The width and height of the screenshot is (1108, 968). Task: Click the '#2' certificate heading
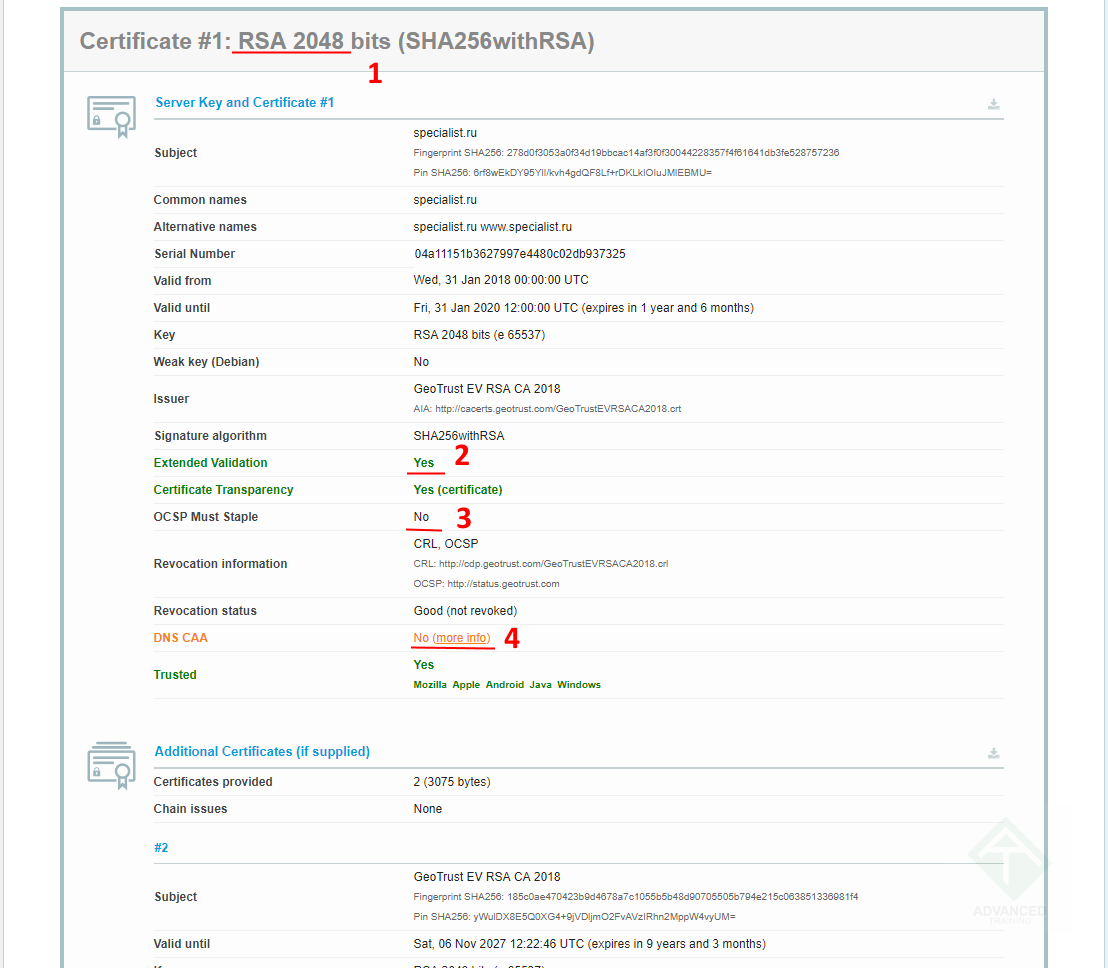pyautogui.click(x=161, y=847)
